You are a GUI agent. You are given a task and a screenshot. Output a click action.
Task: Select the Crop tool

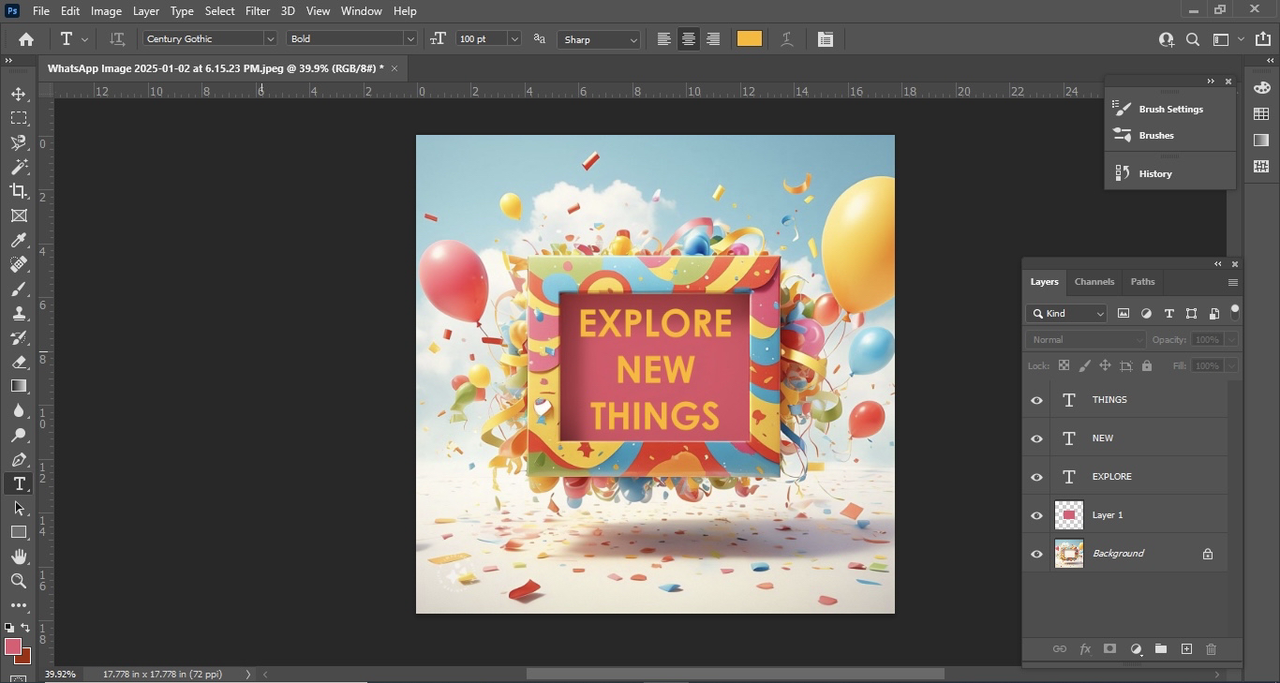click(19, 191)
